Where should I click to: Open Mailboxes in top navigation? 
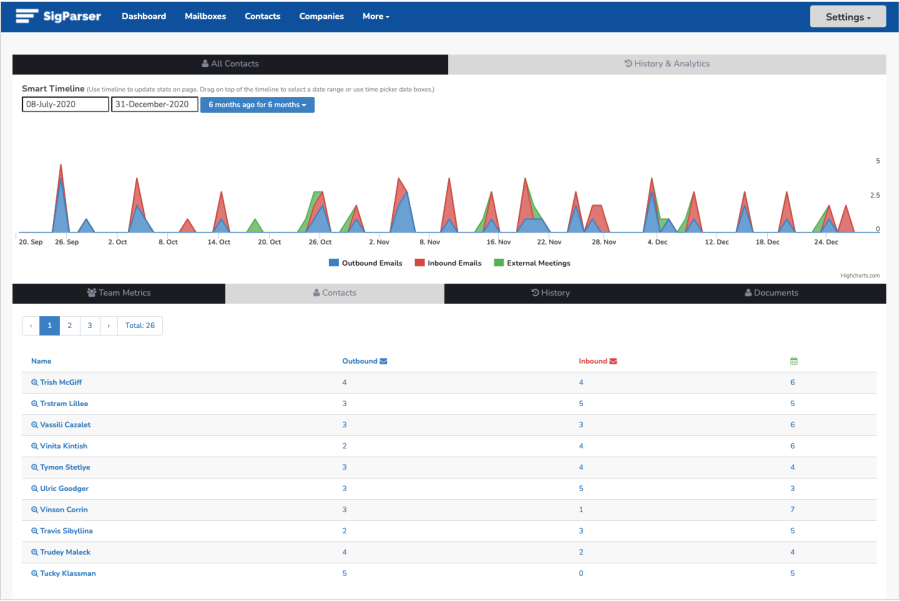pyautogui.click(x=205, y=16)
